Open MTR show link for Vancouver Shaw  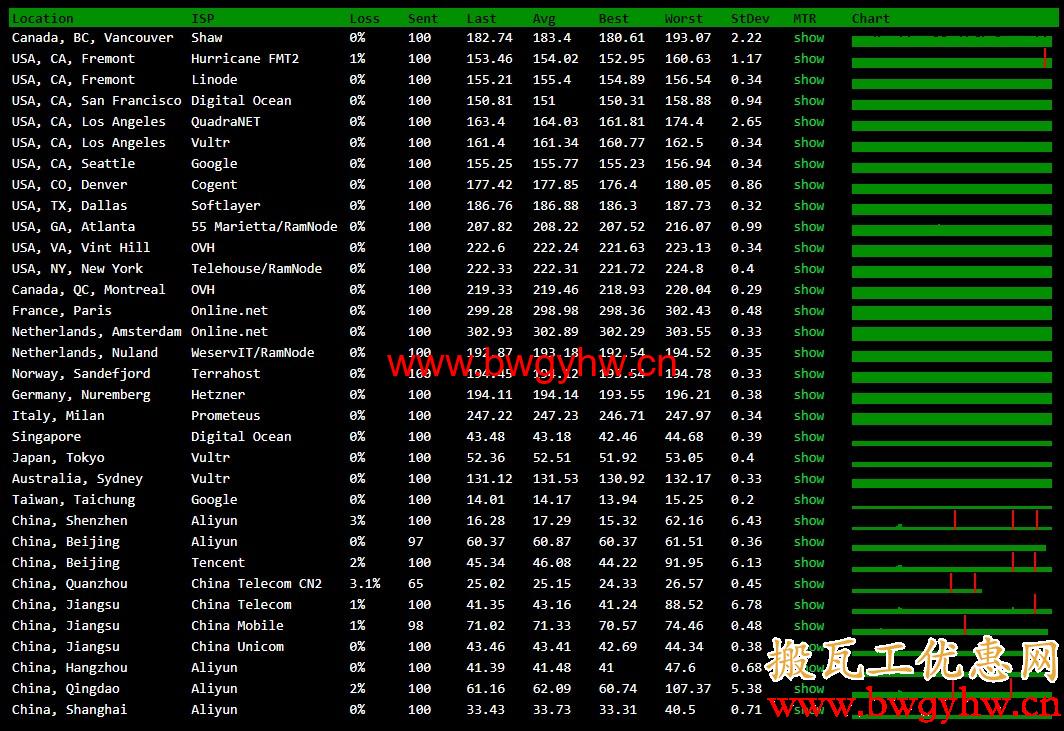point(809,38)
